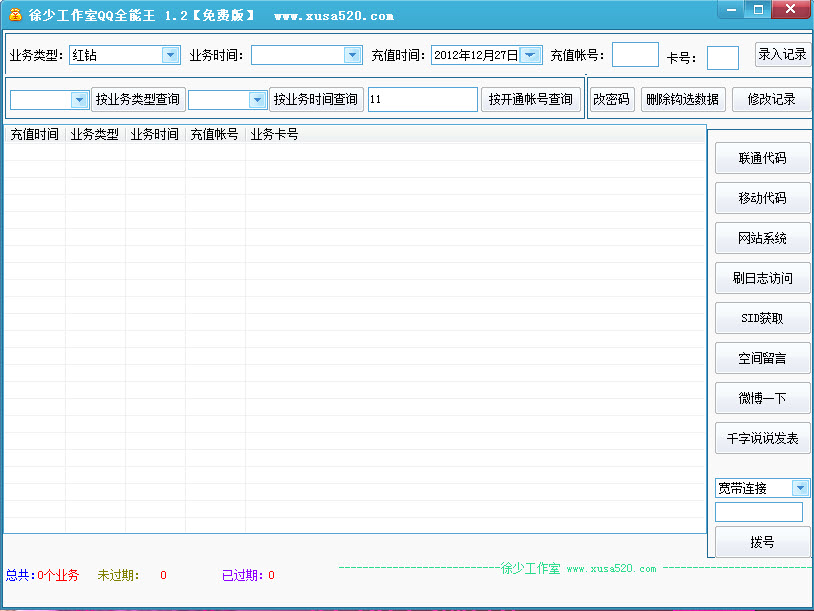Click 按开通帐号查询 button

531,99
